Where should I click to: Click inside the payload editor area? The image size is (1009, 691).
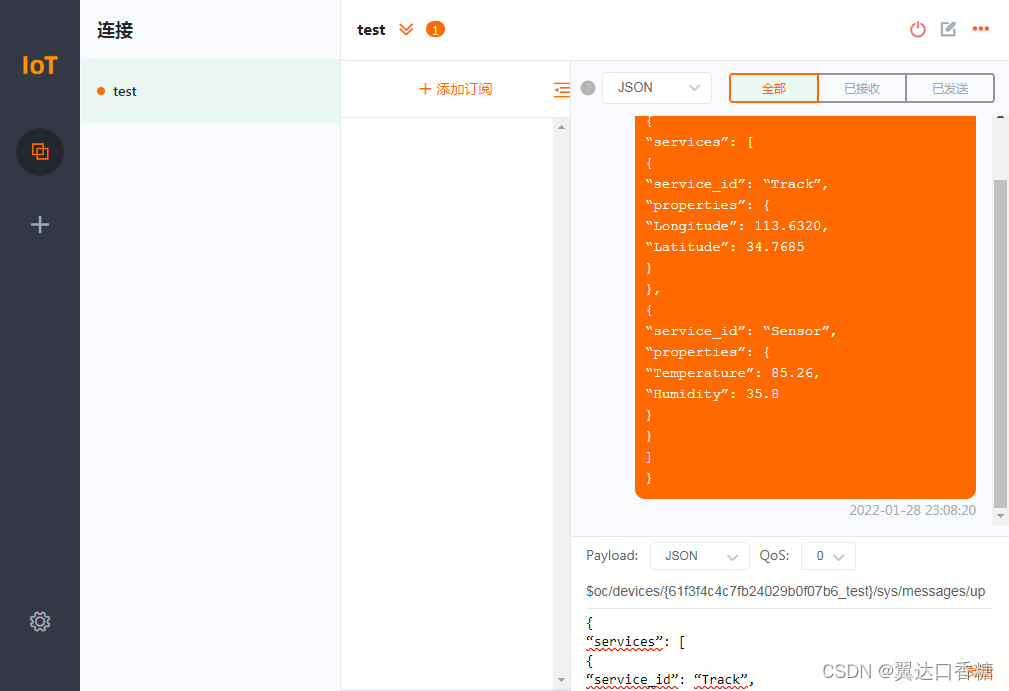point(789,651)
